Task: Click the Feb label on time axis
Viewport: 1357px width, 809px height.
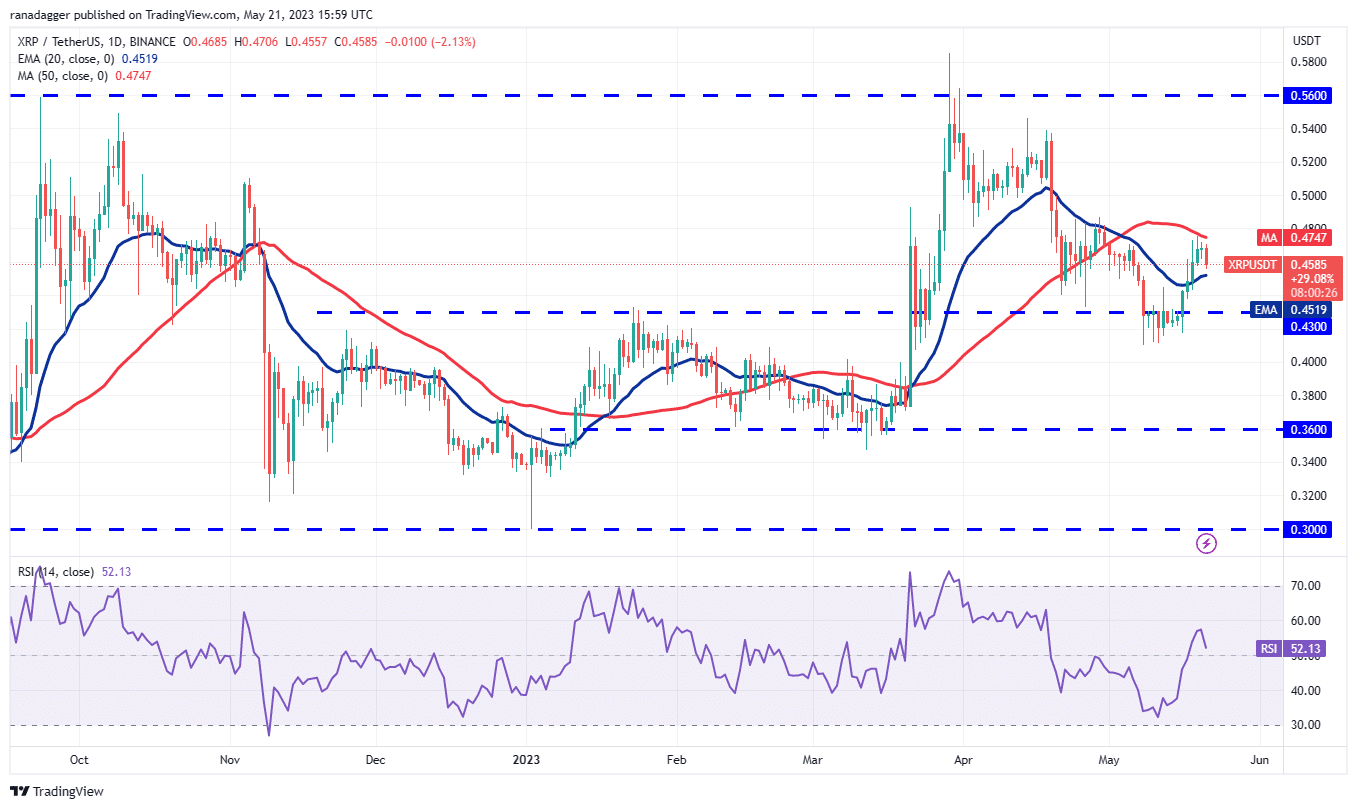Action: [676, 760]
